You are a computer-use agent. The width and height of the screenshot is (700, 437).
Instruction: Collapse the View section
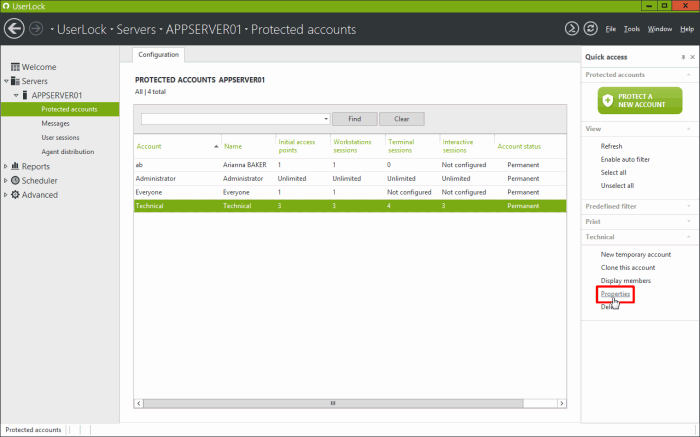click(689, 129)
